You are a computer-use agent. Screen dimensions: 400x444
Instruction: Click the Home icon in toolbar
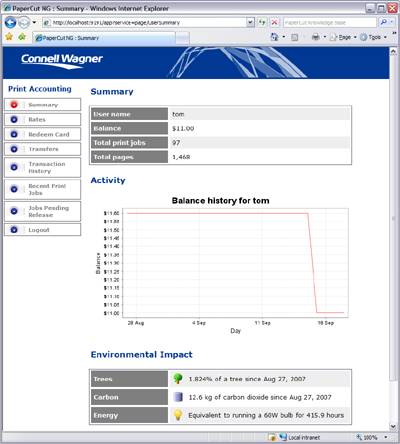(274, 37)
